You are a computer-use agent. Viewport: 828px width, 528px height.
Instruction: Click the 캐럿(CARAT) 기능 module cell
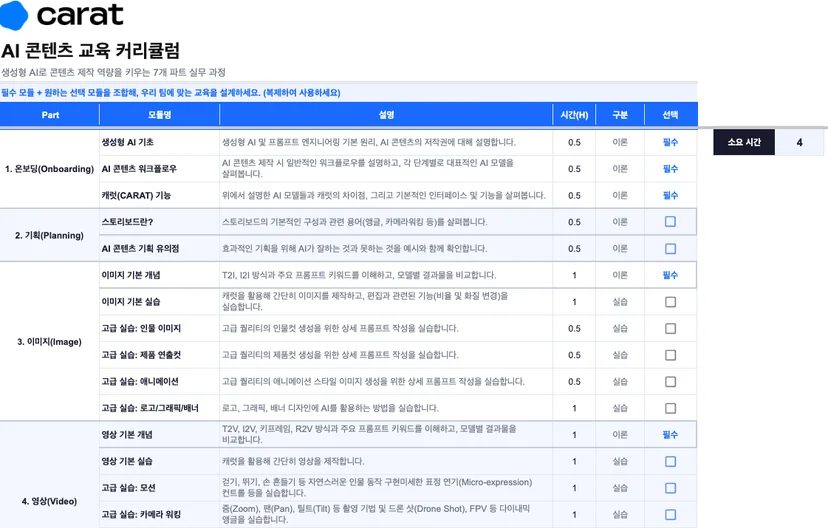(159, 195)
